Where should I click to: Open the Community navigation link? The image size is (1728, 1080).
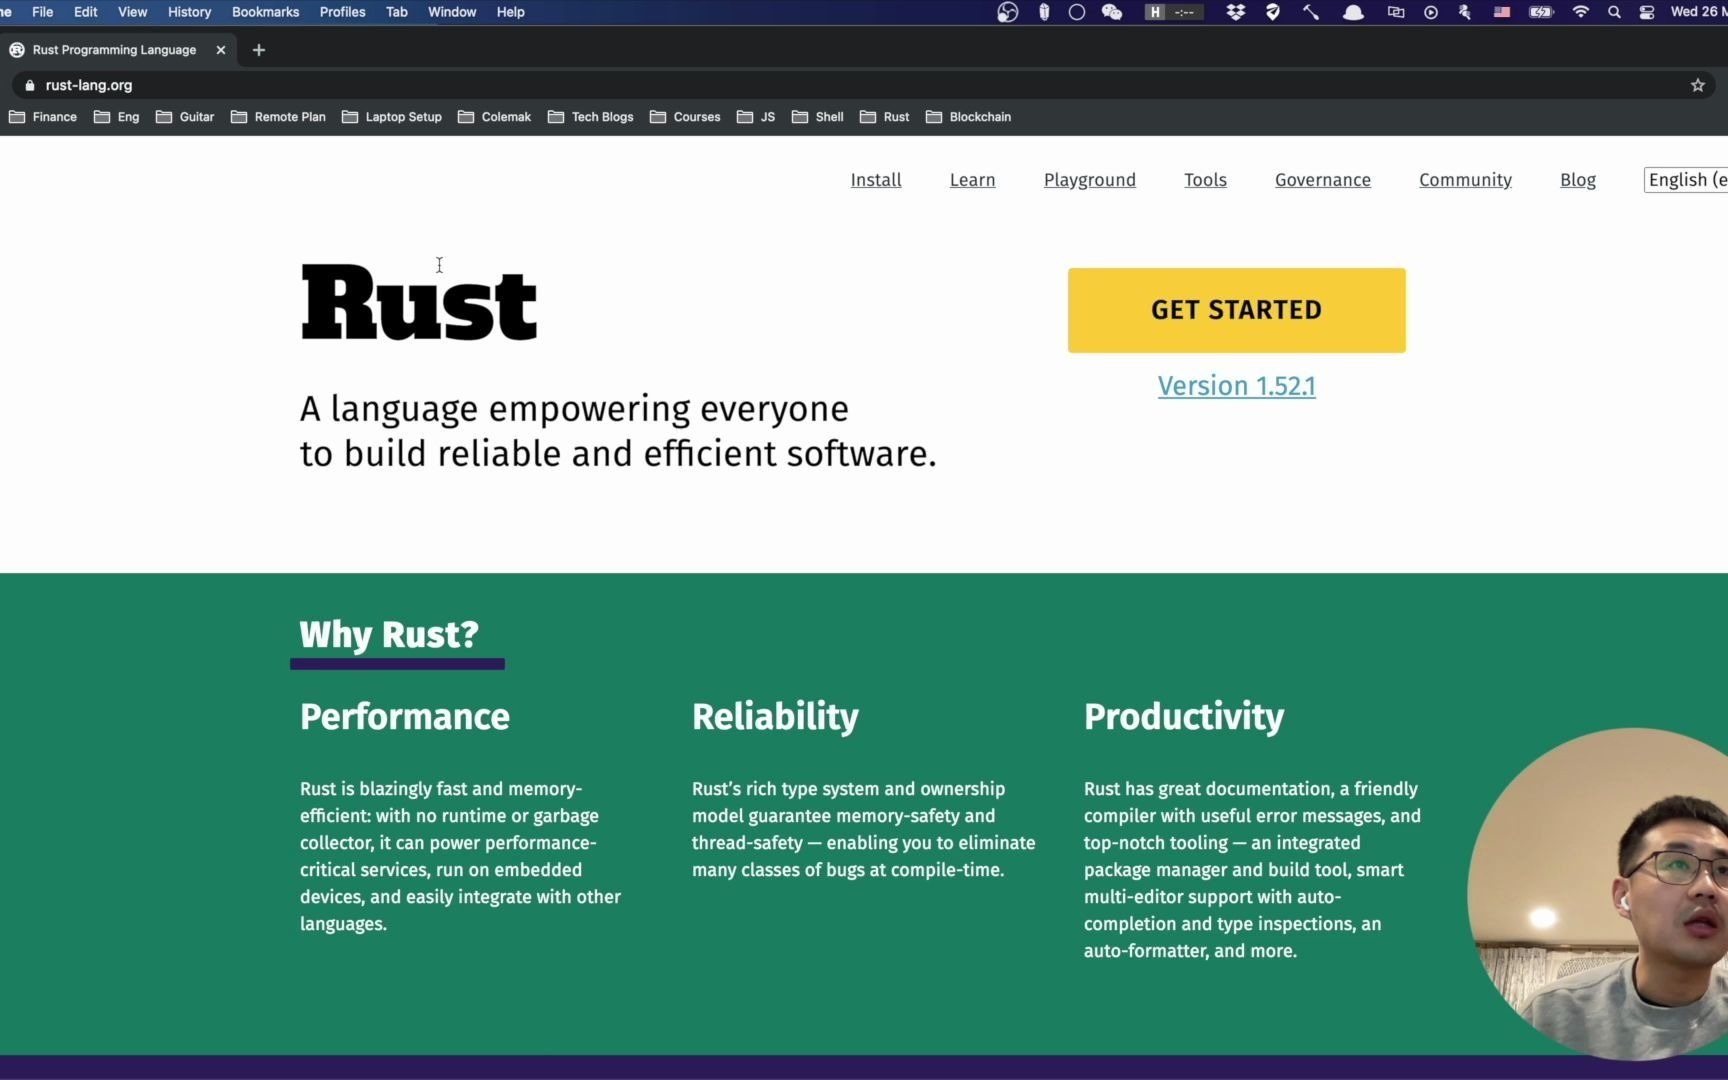(x=1466, y=180)
